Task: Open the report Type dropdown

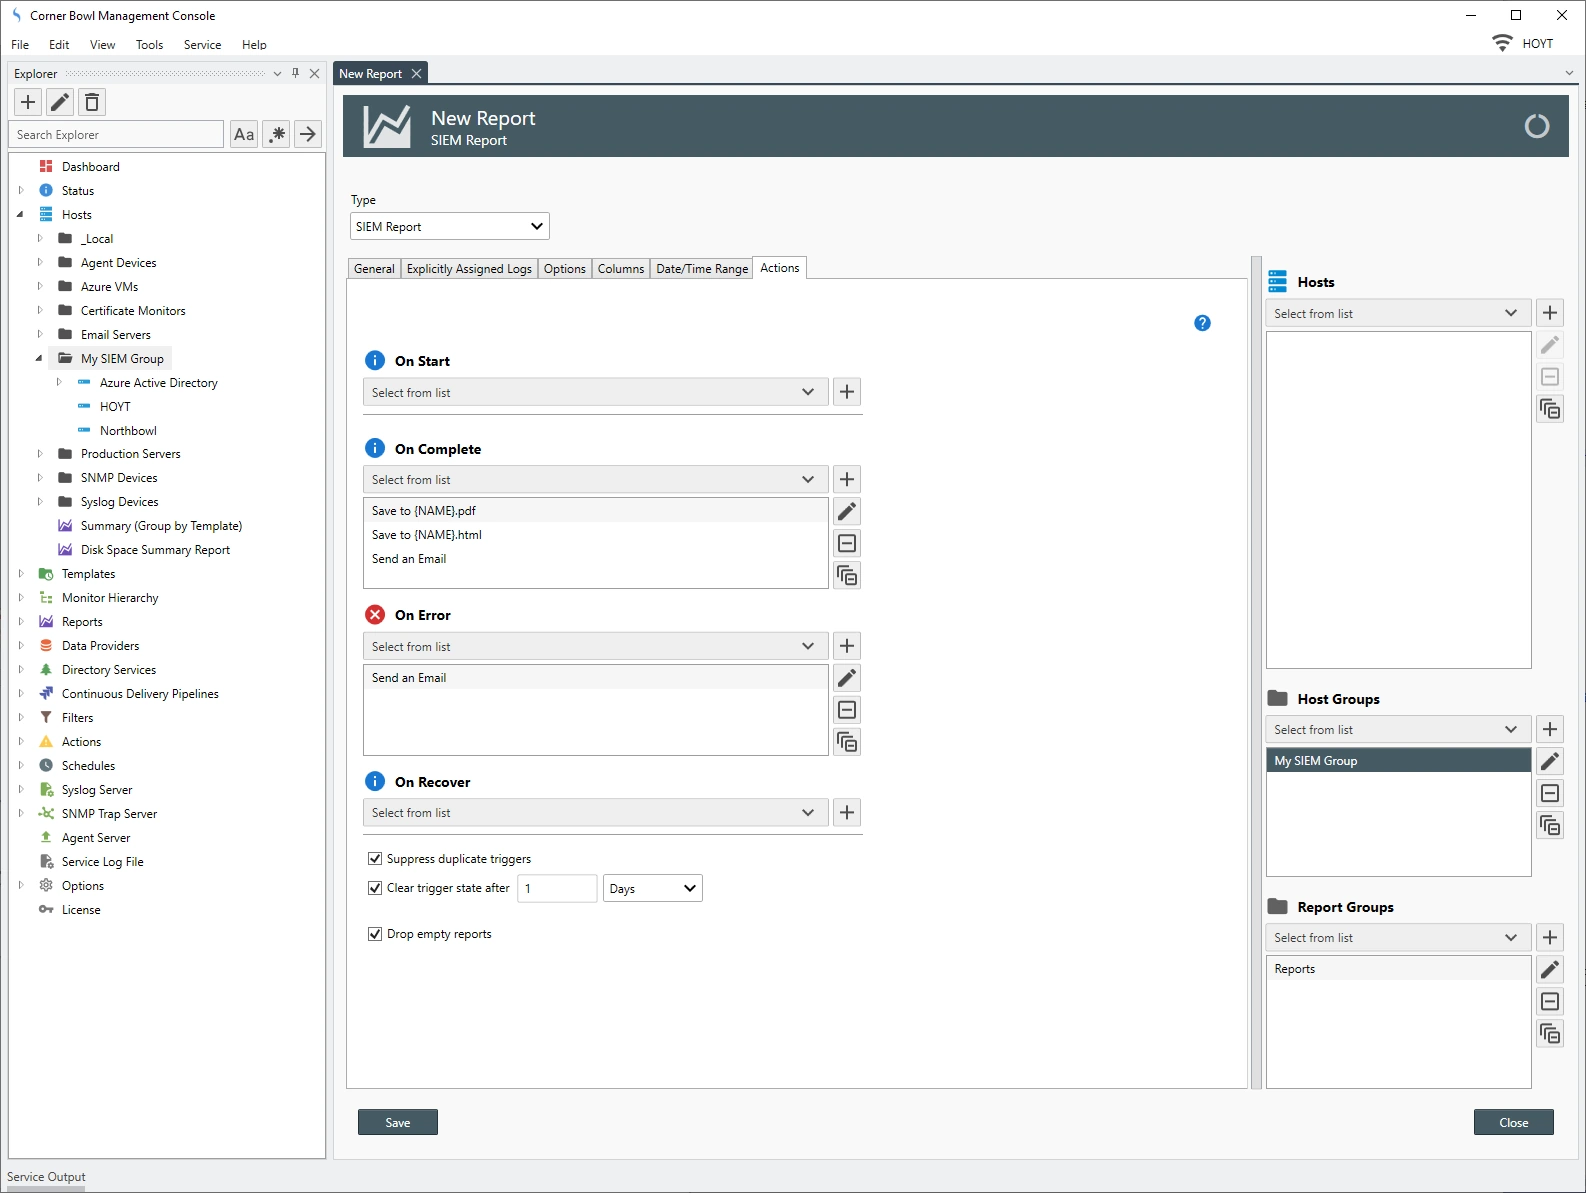Action: 449,227
